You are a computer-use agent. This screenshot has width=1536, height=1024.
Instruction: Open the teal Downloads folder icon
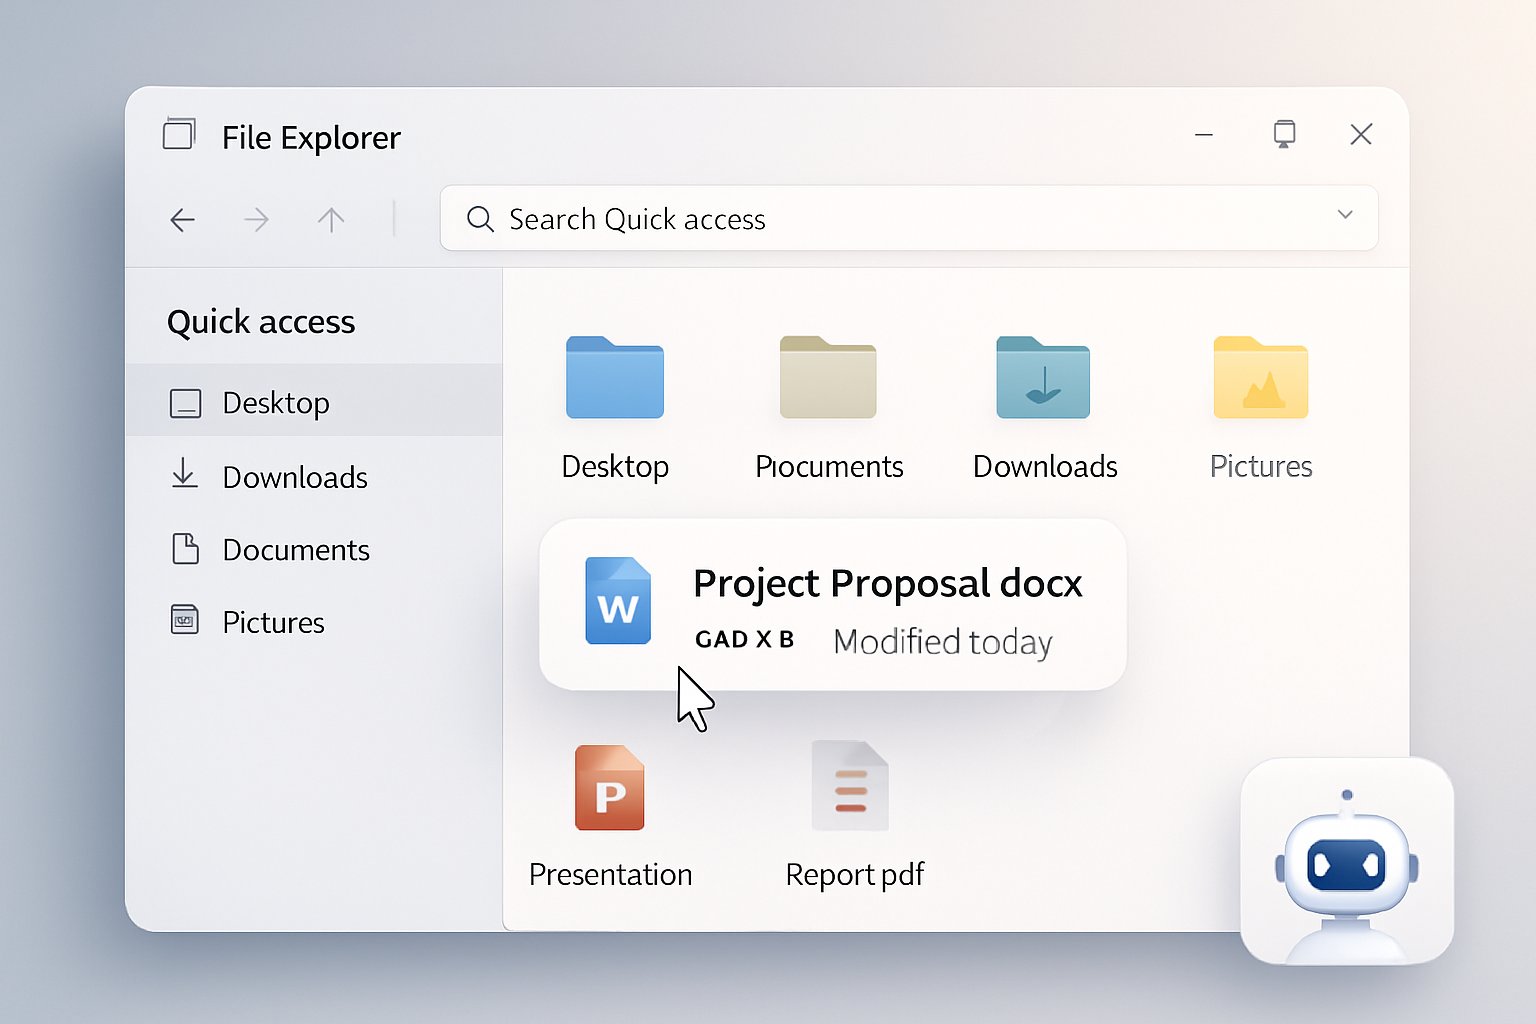point(1043,378)
